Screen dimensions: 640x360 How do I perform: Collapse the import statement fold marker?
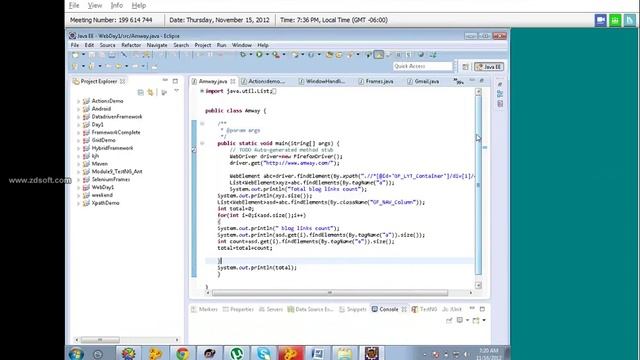(x=202, y=91)
